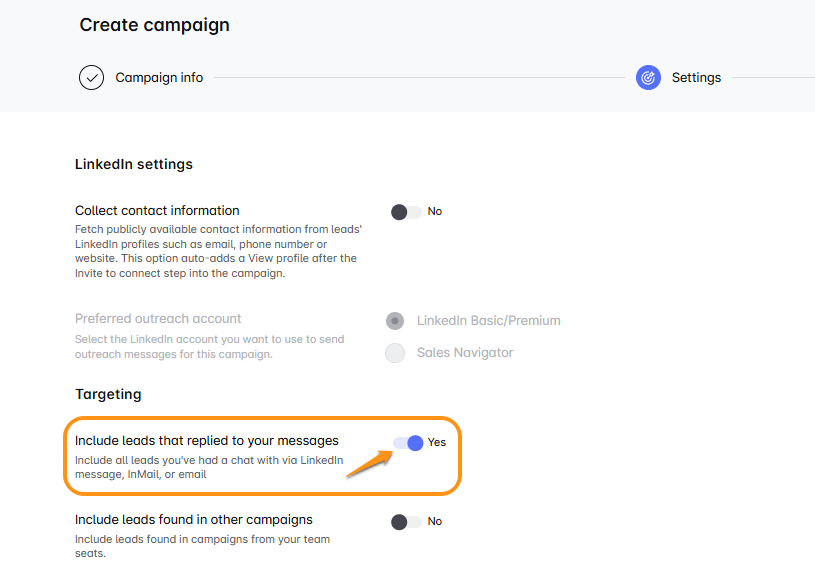Disable Include leads that replied toggle
815x587 pixels.
pos(408,442)
